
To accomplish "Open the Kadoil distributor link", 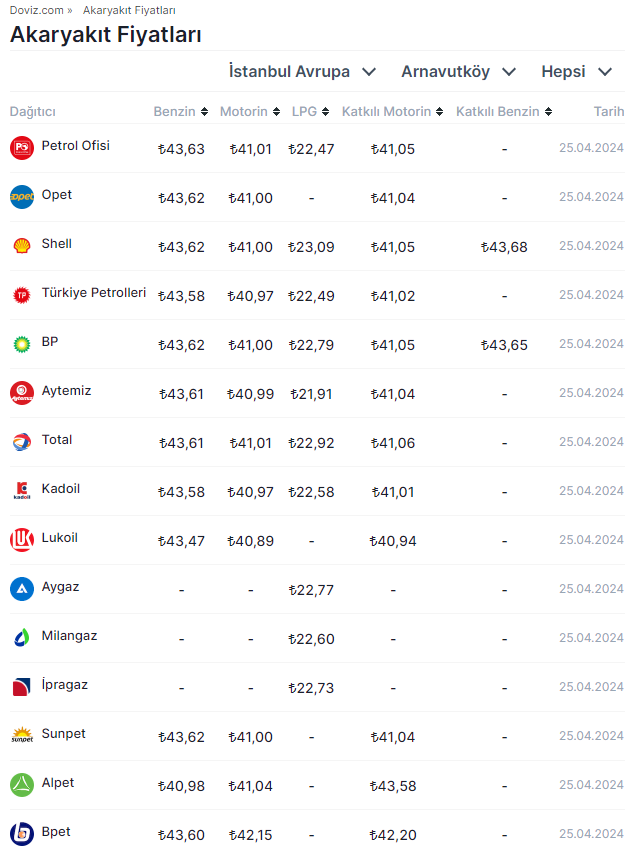I will pos(60,489).
